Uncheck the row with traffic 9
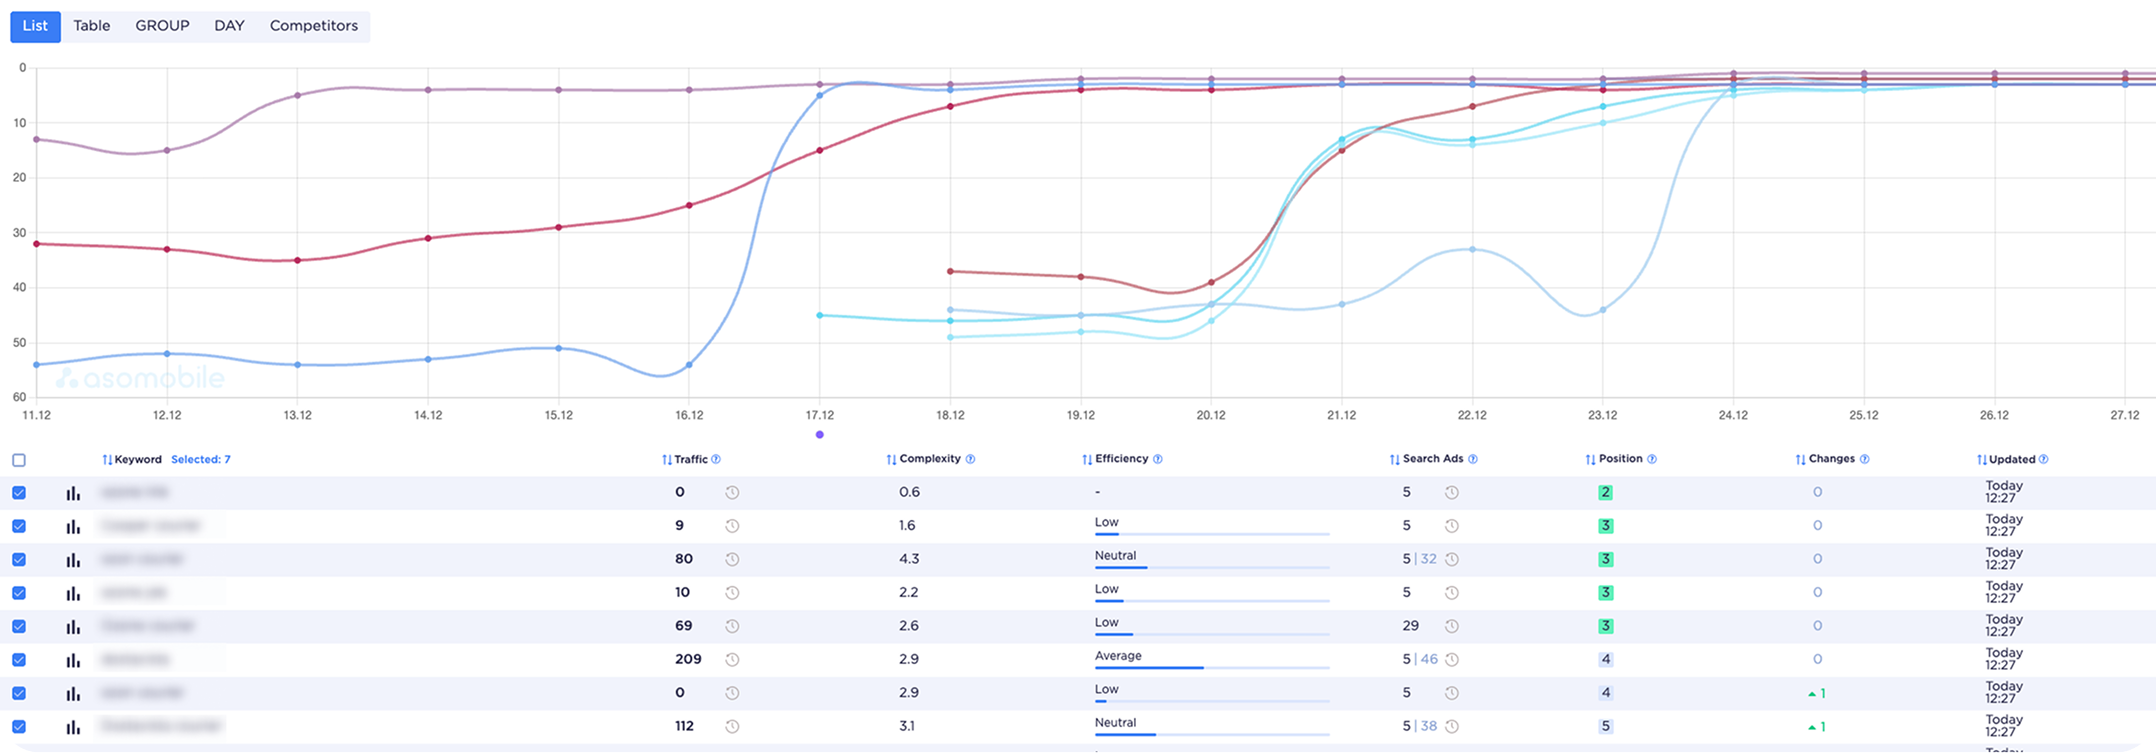This screenshot has width=2156, height=753. 19,526
